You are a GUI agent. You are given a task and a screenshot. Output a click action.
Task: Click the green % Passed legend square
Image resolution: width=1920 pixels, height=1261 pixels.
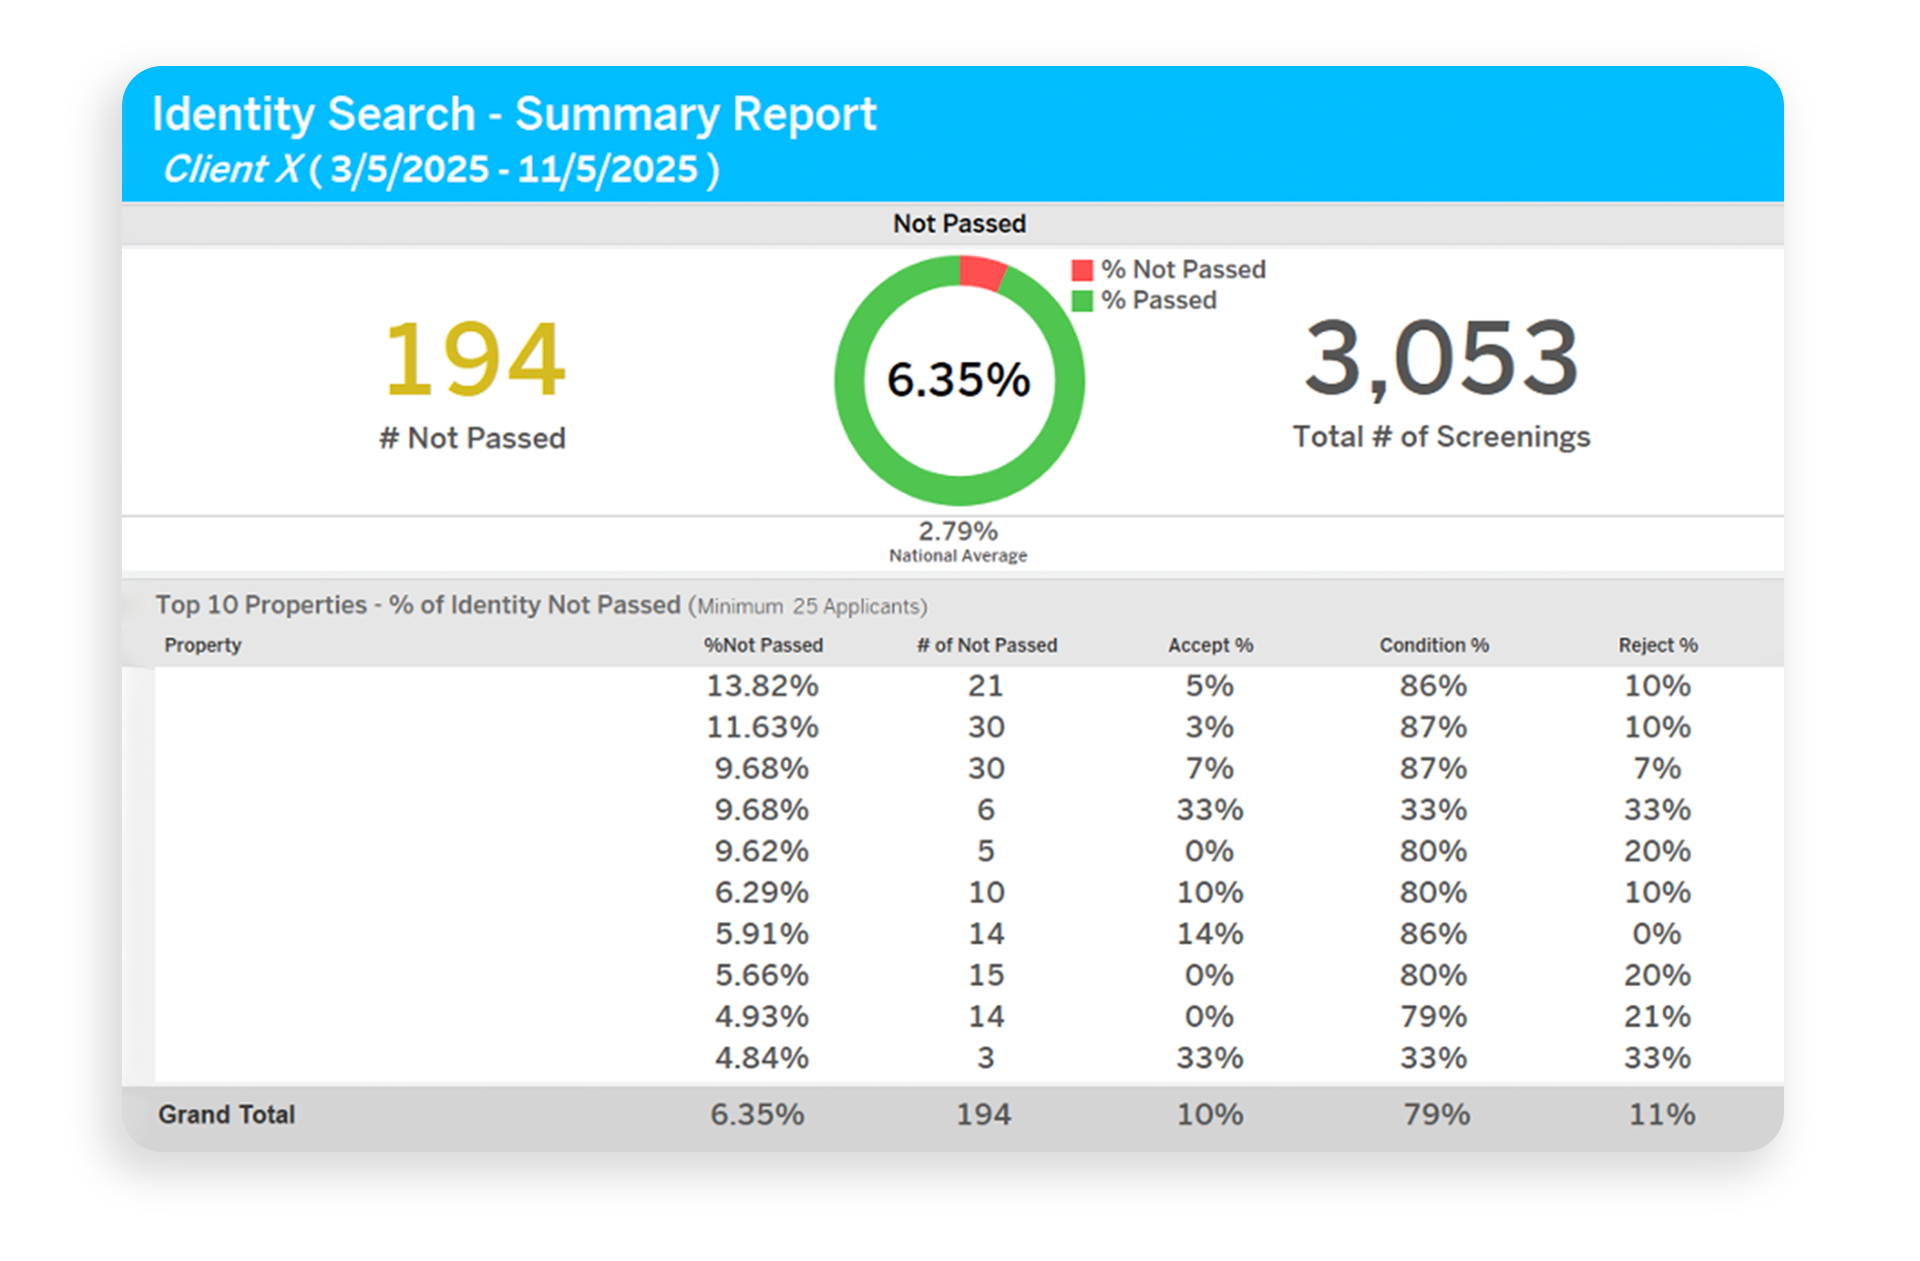click(1080, 300)
